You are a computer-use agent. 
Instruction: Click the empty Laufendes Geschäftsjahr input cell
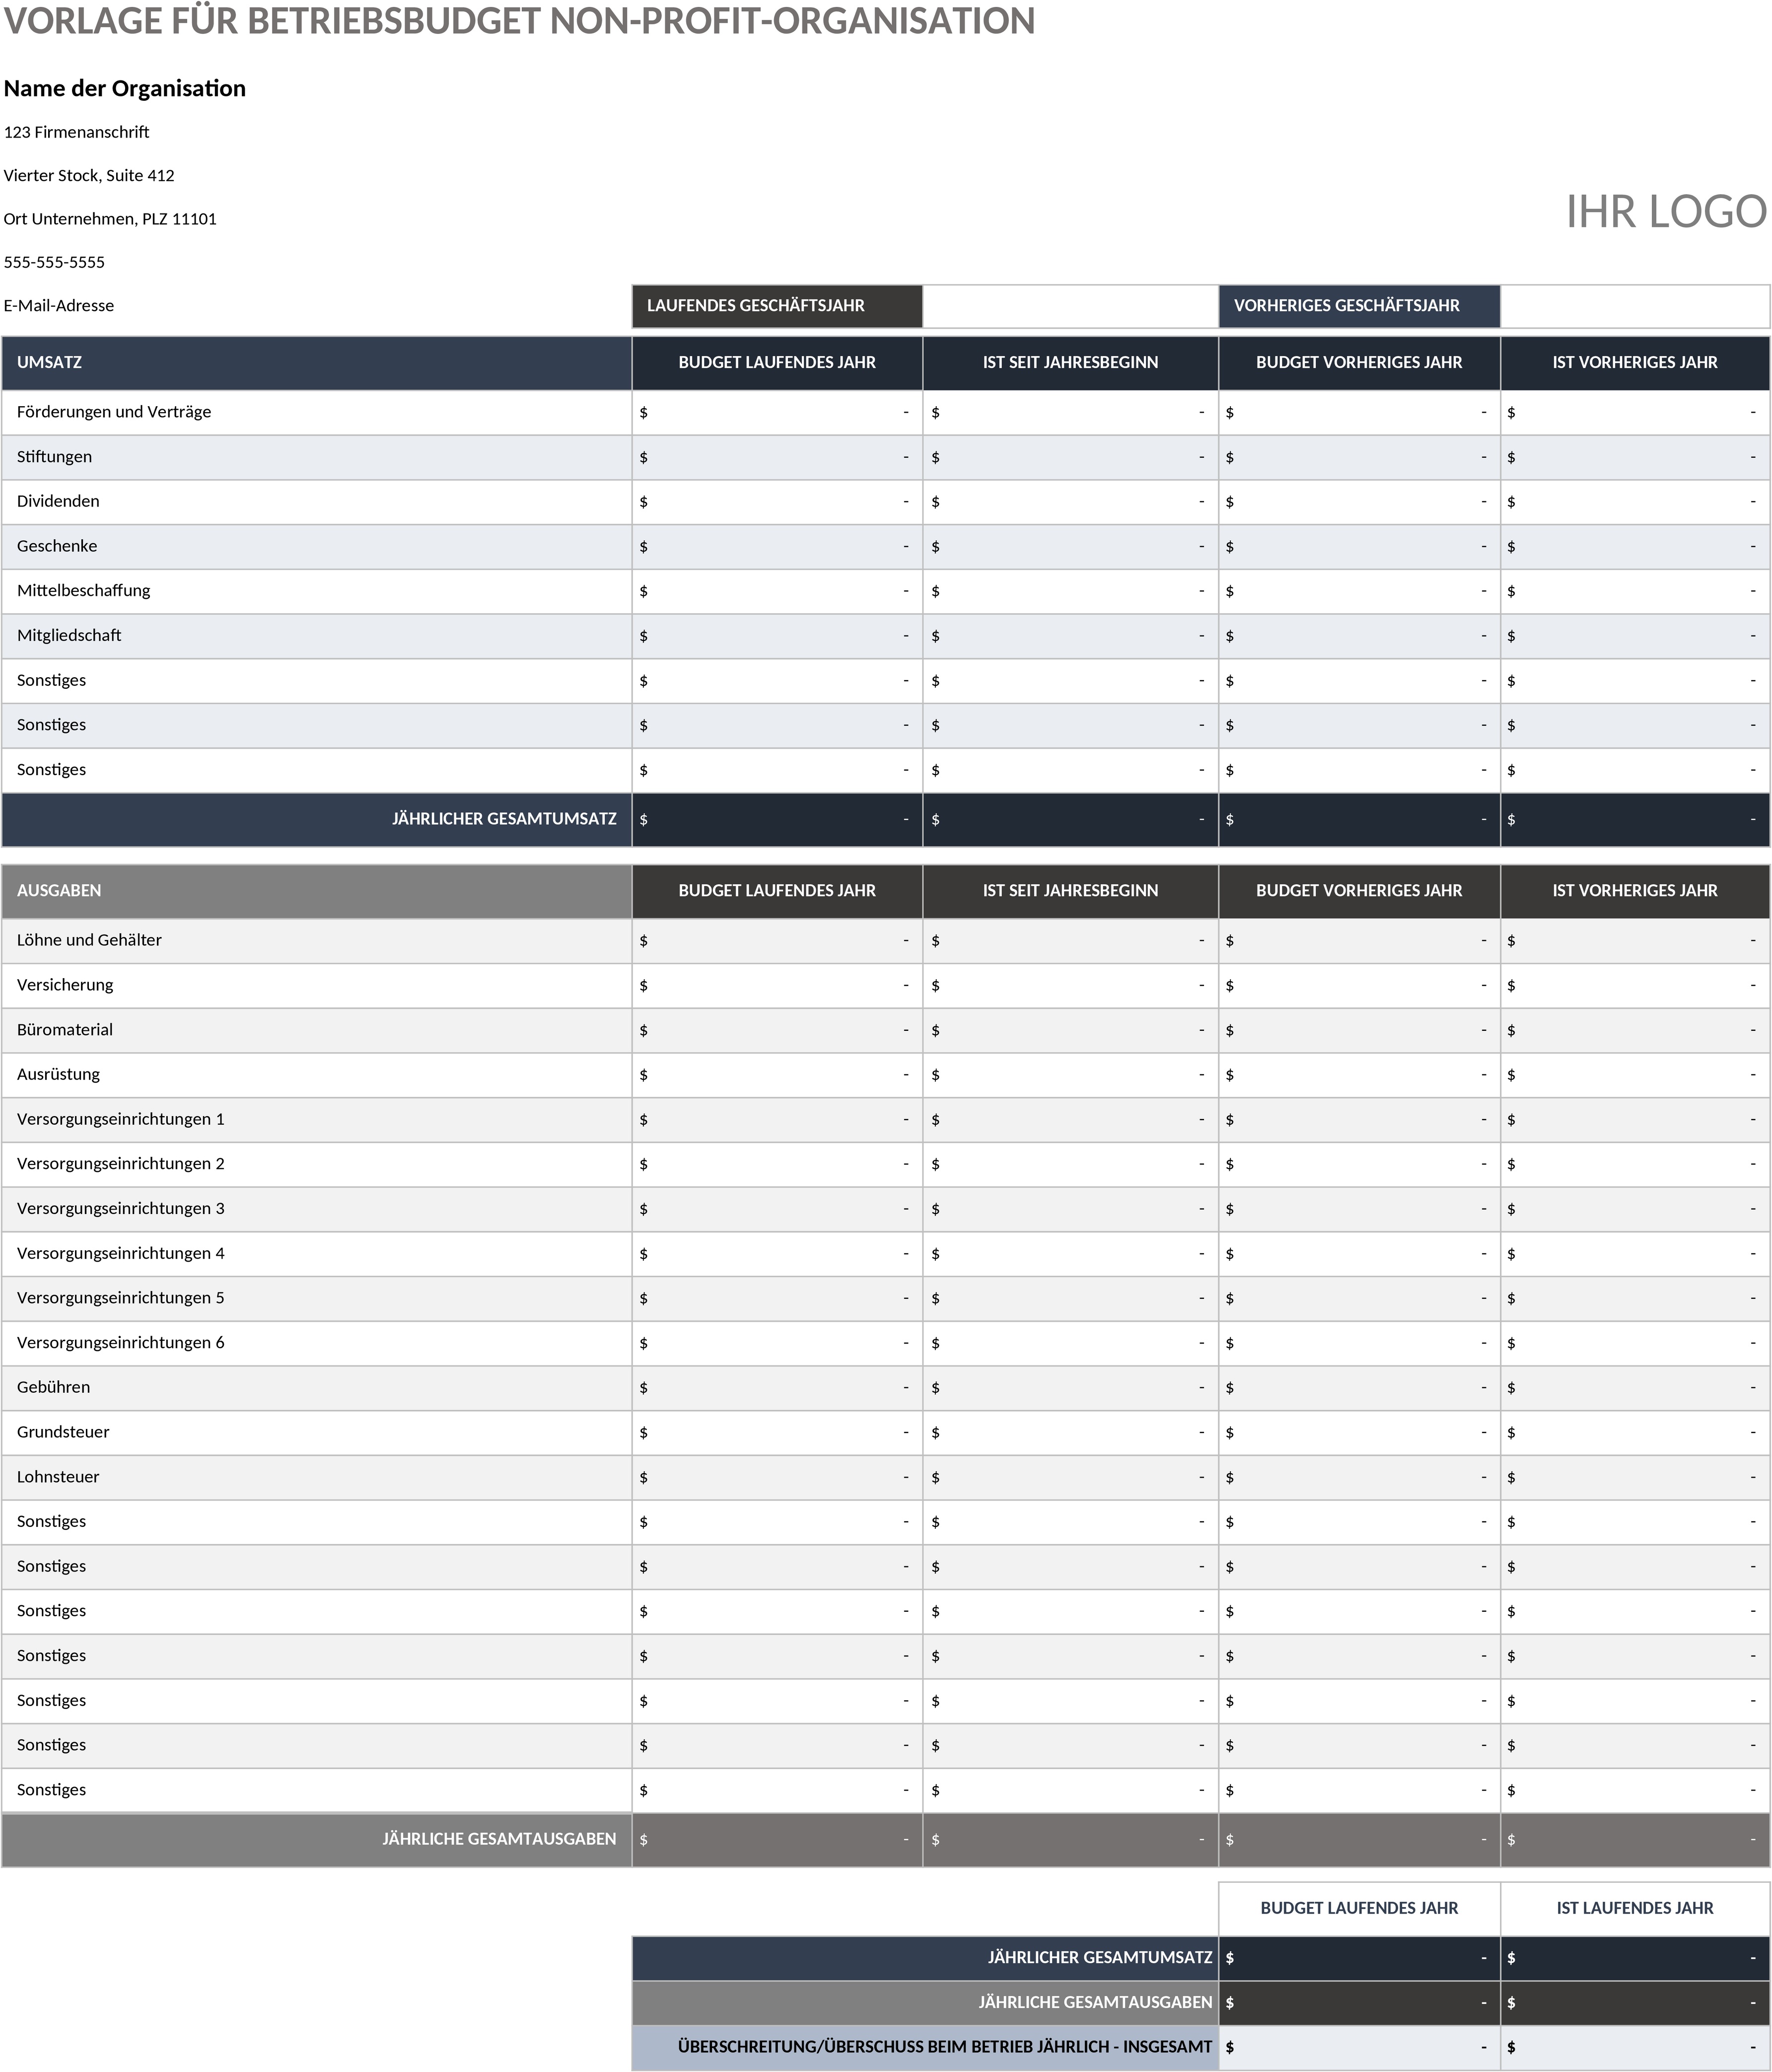point(1070,306)
